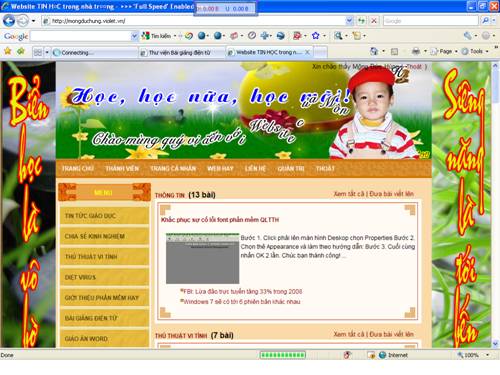This screenshot has width=500, height=375.
Task: Open the address bar dropdown arrow
Action: pyautogui.click(x=349, y=21)
